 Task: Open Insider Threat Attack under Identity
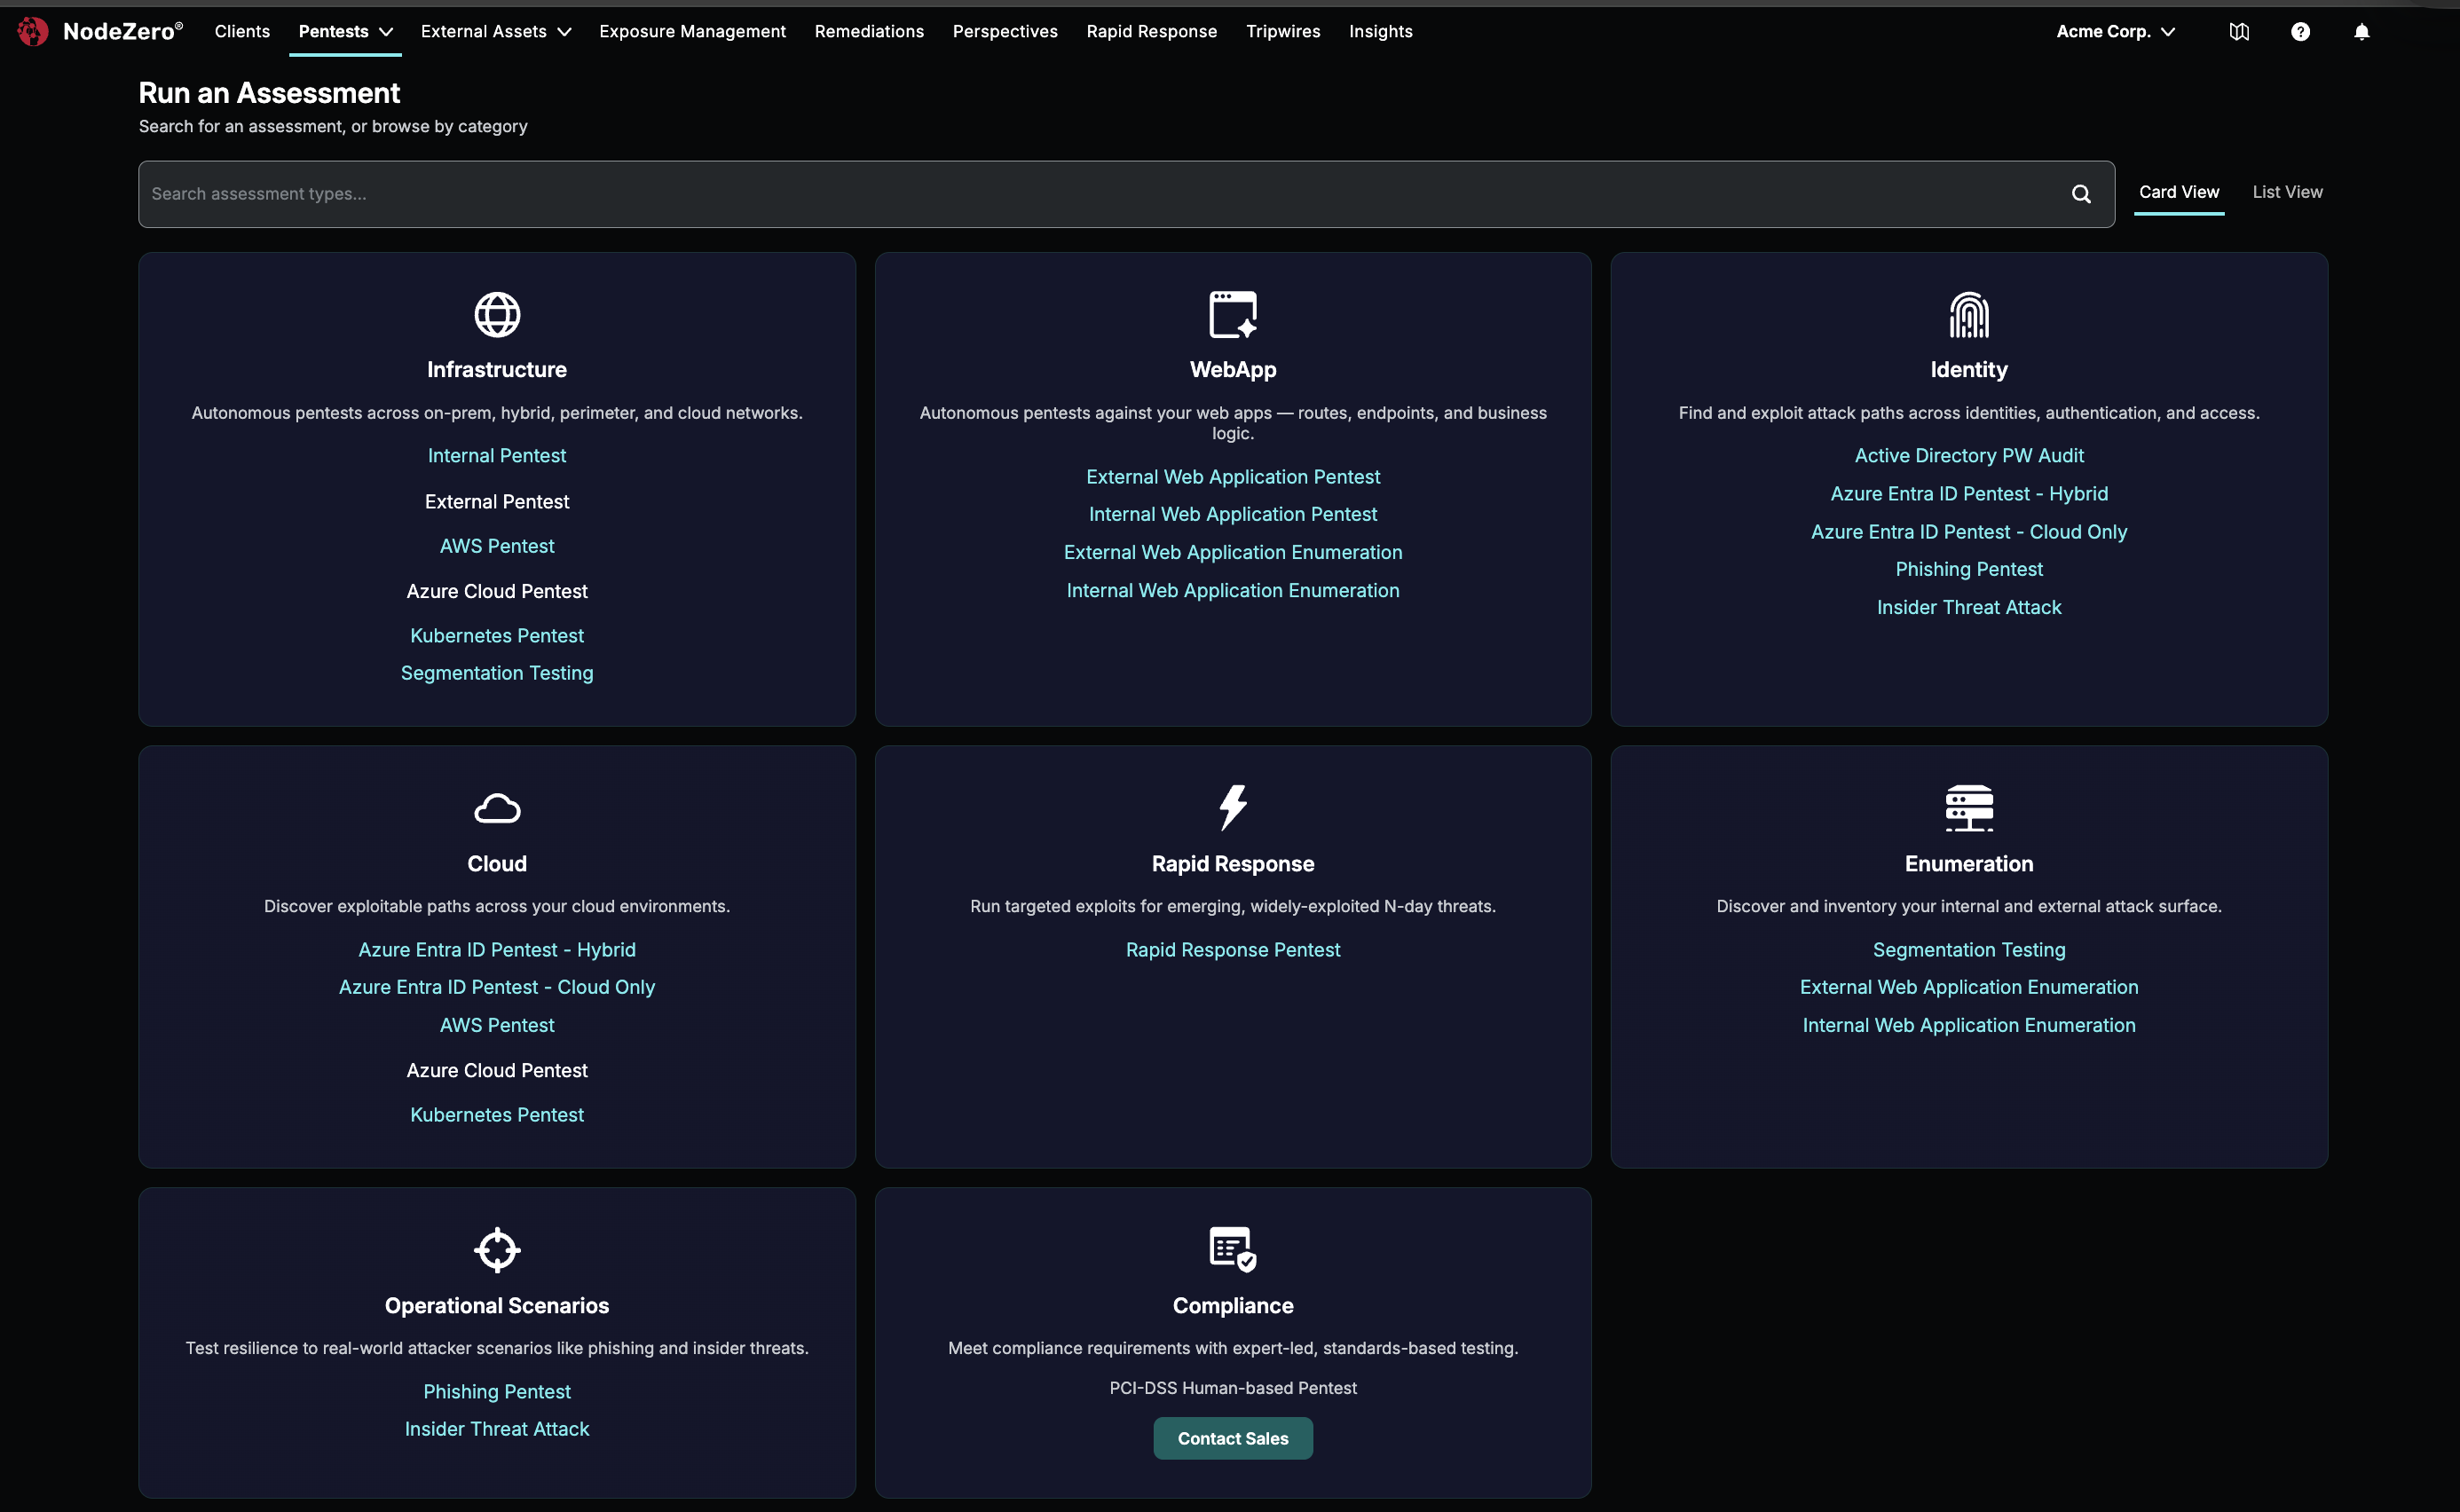click(1969, 607)
